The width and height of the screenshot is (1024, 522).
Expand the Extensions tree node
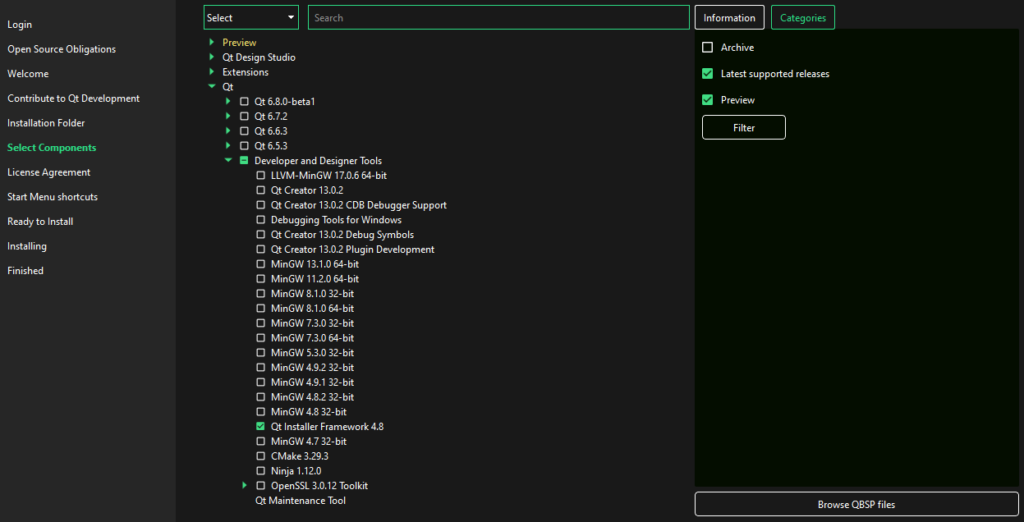[212, 72]
